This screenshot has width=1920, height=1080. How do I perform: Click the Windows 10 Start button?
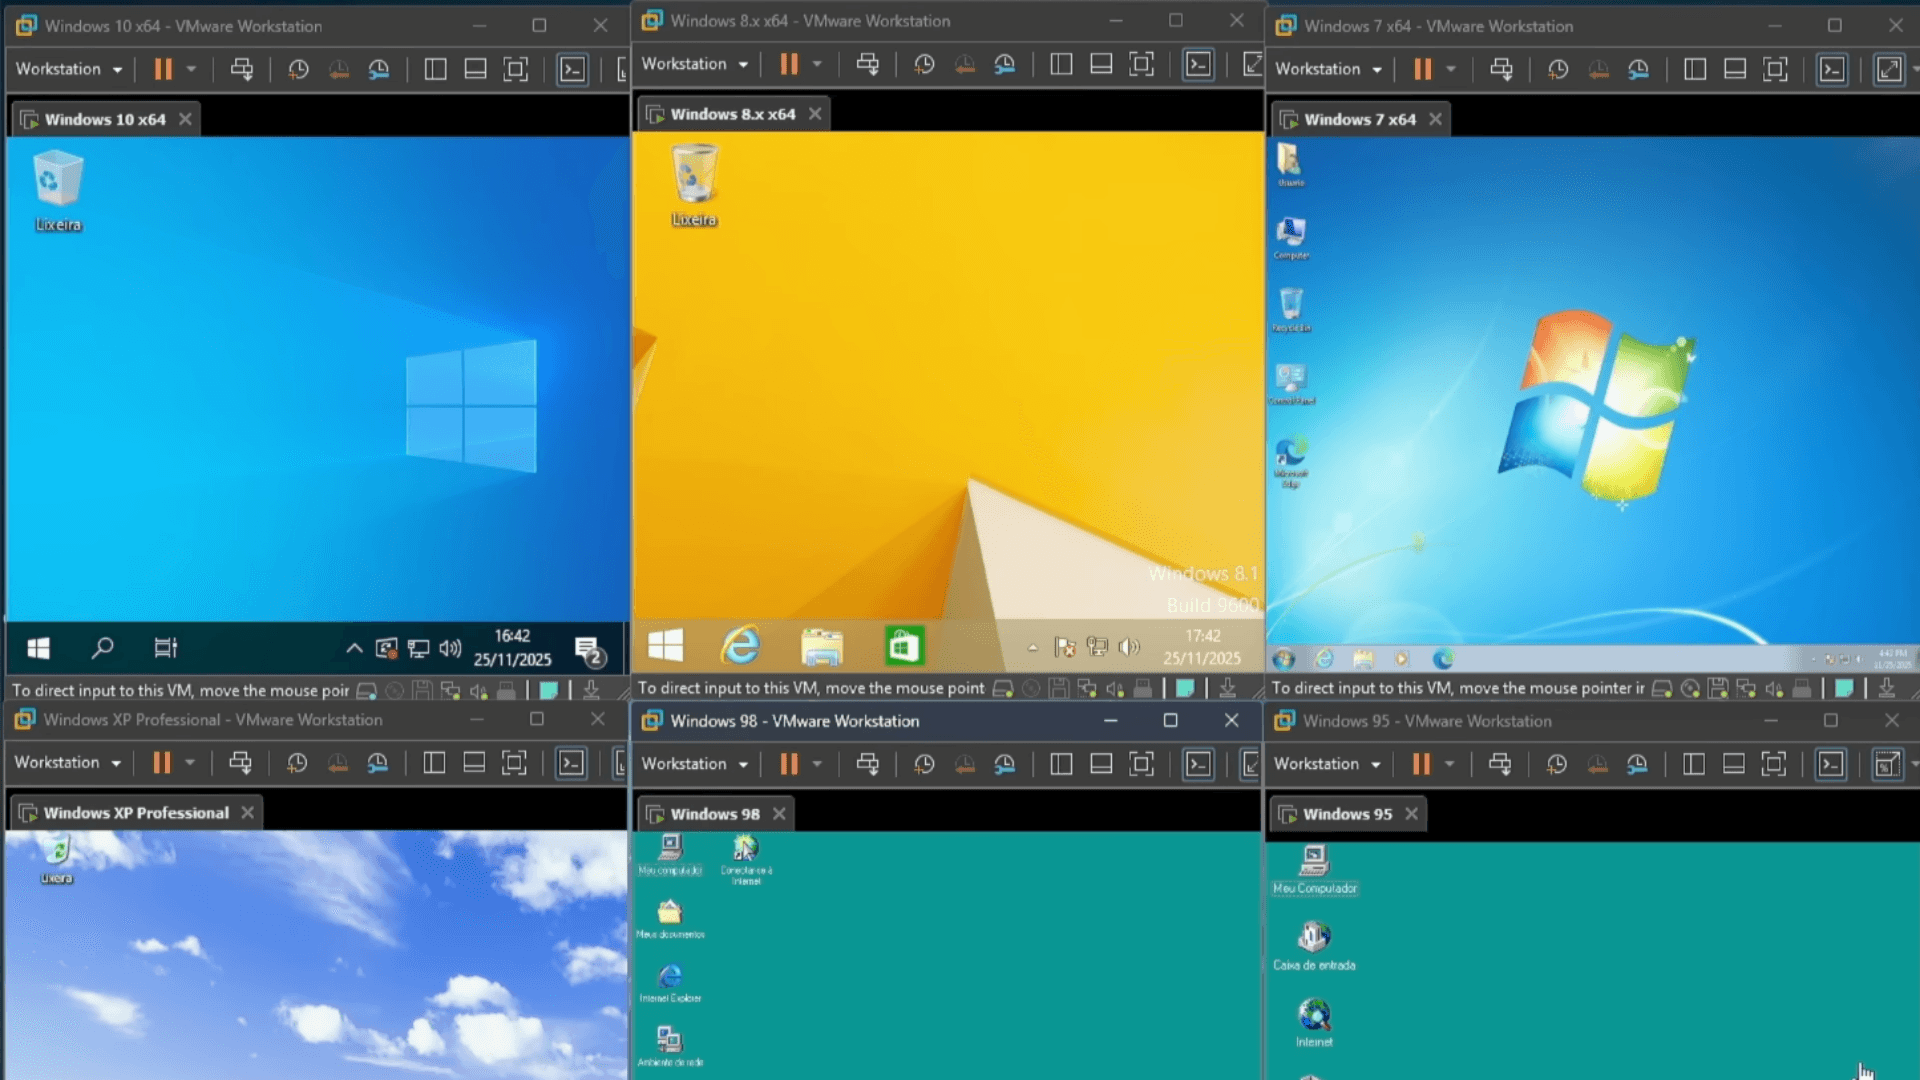click(x=39, y=648)
